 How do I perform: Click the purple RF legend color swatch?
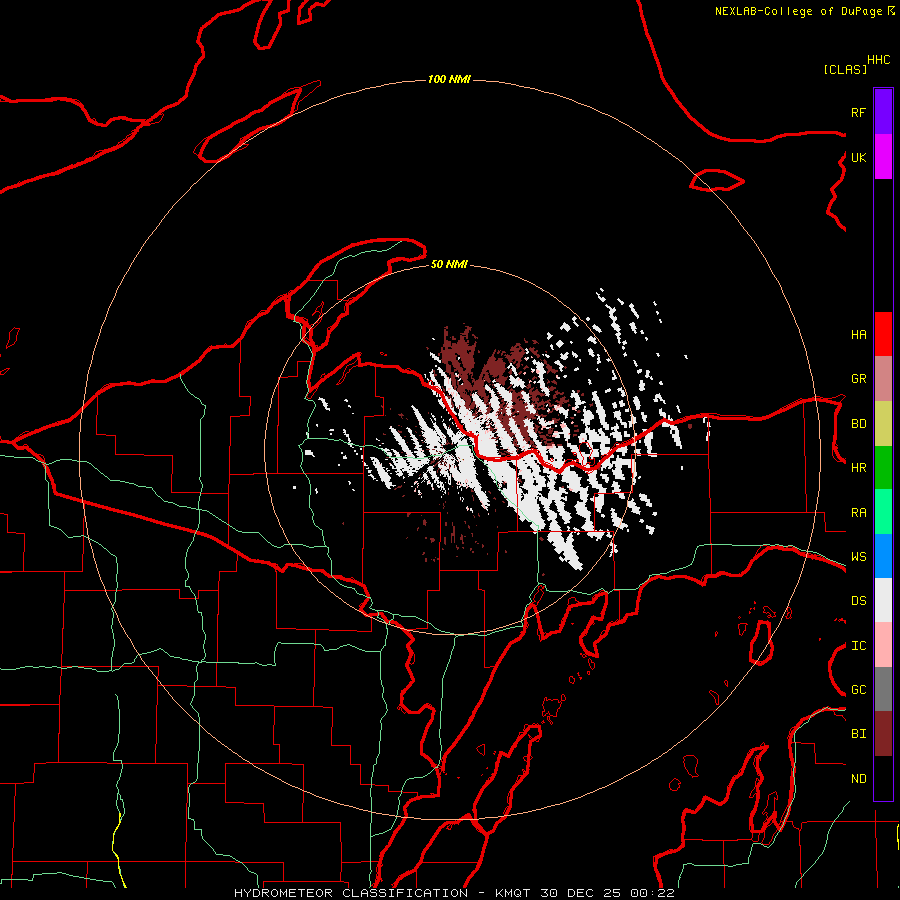tap(883, 112)
